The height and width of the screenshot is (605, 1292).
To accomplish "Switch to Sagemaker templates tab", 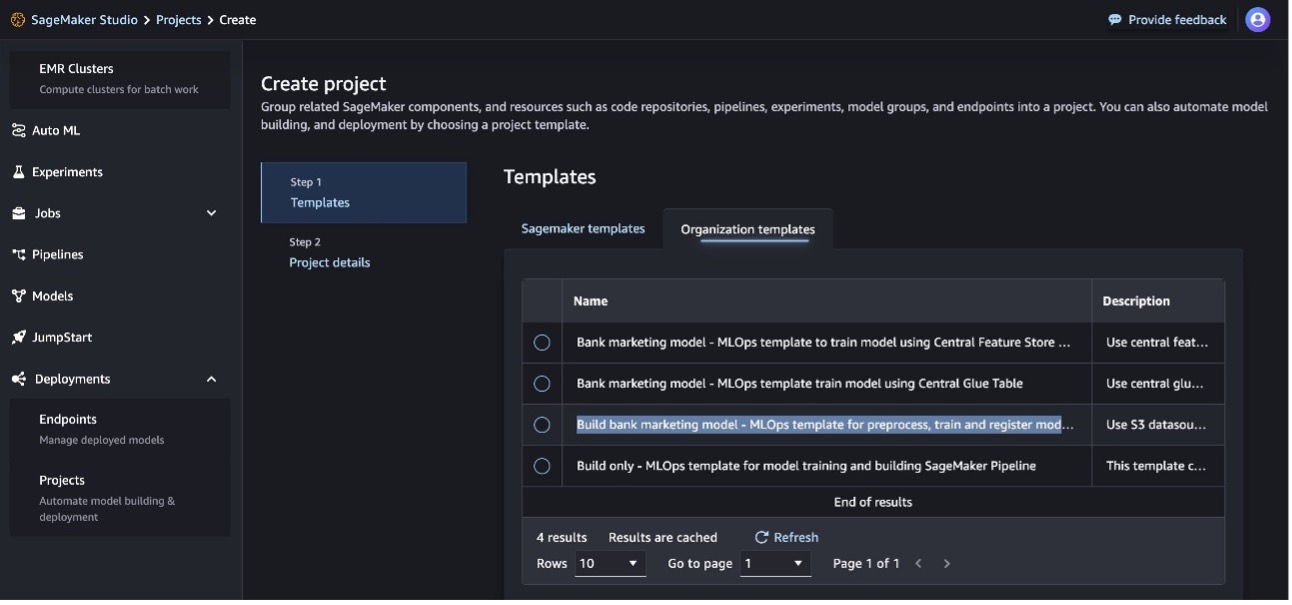I will tap(583, 229).
